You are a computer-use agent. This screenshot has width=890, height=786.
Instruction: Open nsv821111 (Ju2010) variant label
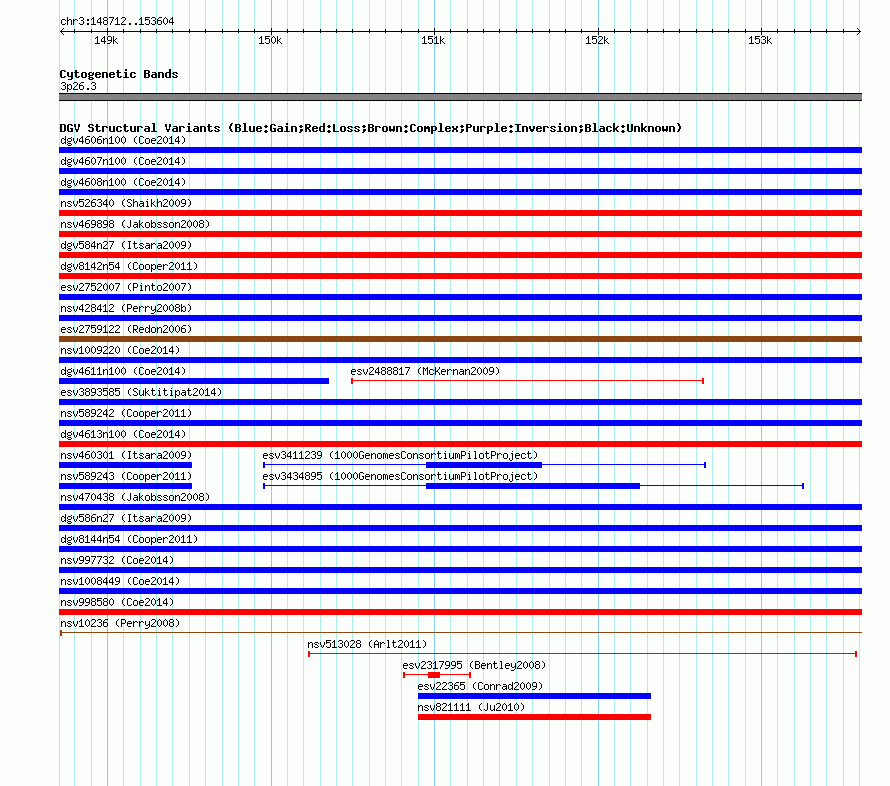coord(471,707)
